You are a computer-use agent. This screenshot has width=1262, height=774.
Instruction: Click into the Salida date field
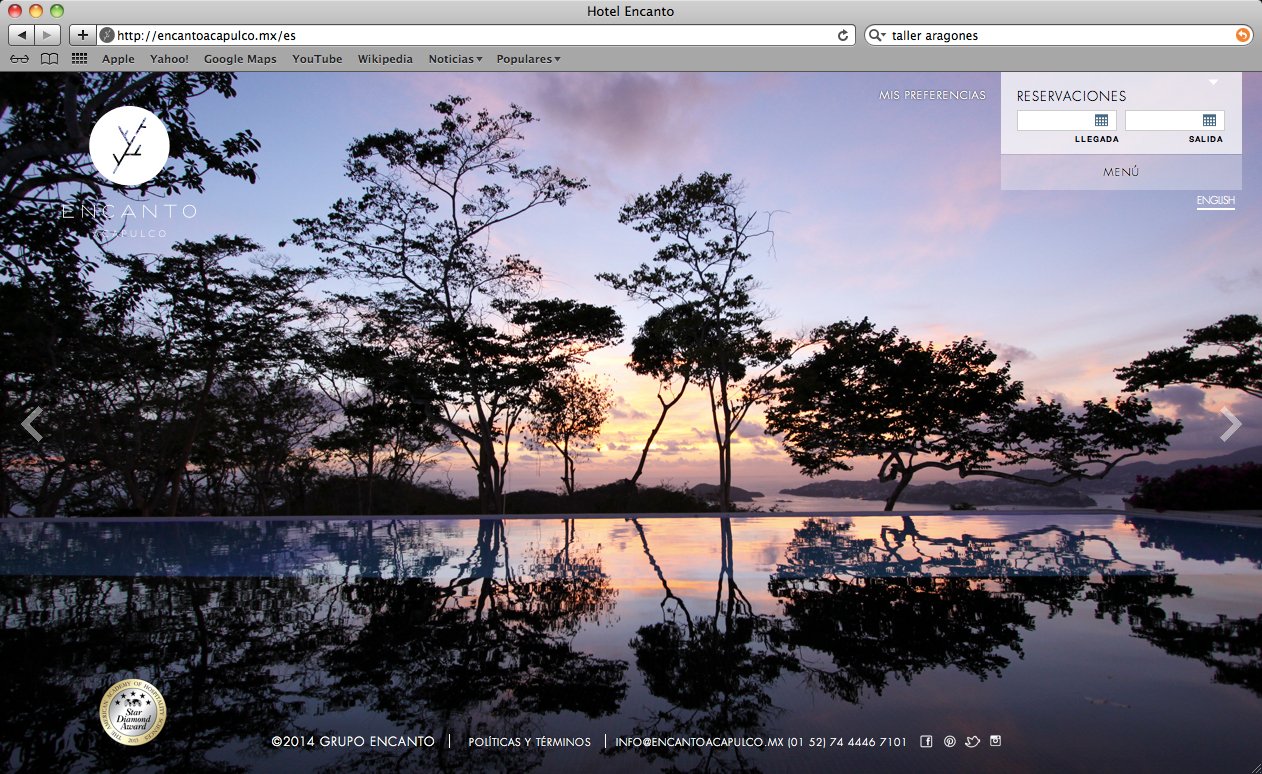click(x=1175, y=120)
